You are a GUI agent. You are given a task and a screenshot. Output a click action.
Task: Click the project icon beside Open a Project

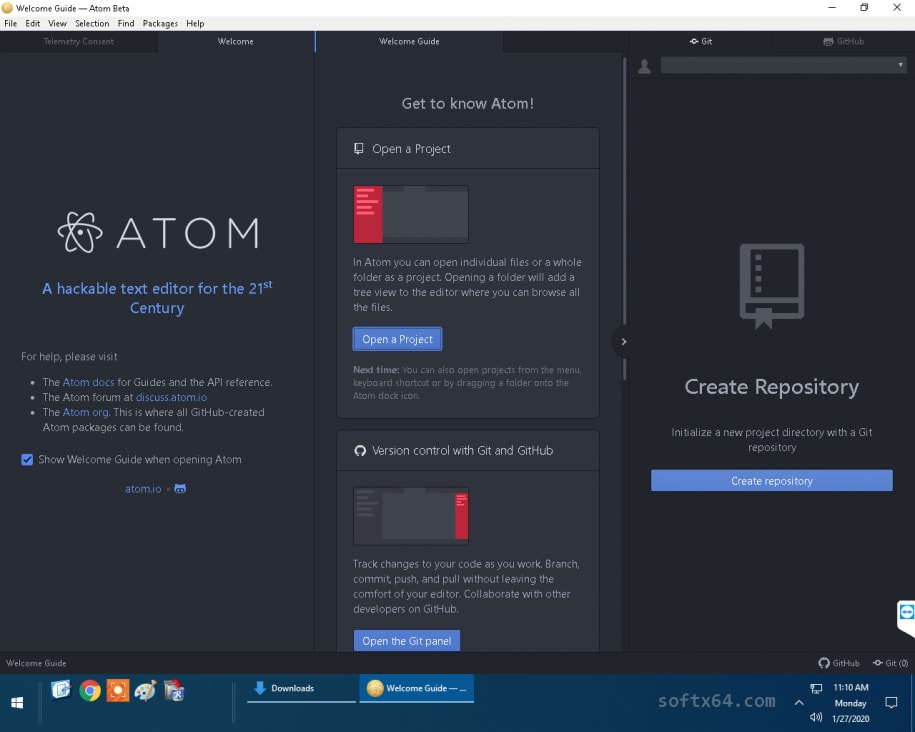click(359, 148)
